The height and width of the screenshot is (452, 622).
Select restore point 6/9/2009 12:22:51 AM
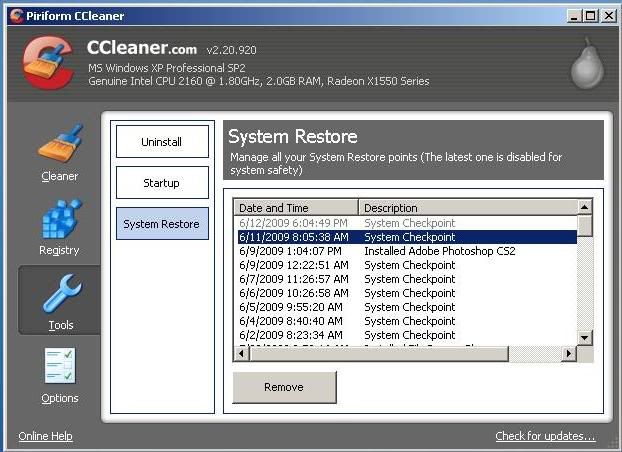click(x=407, y=265)
